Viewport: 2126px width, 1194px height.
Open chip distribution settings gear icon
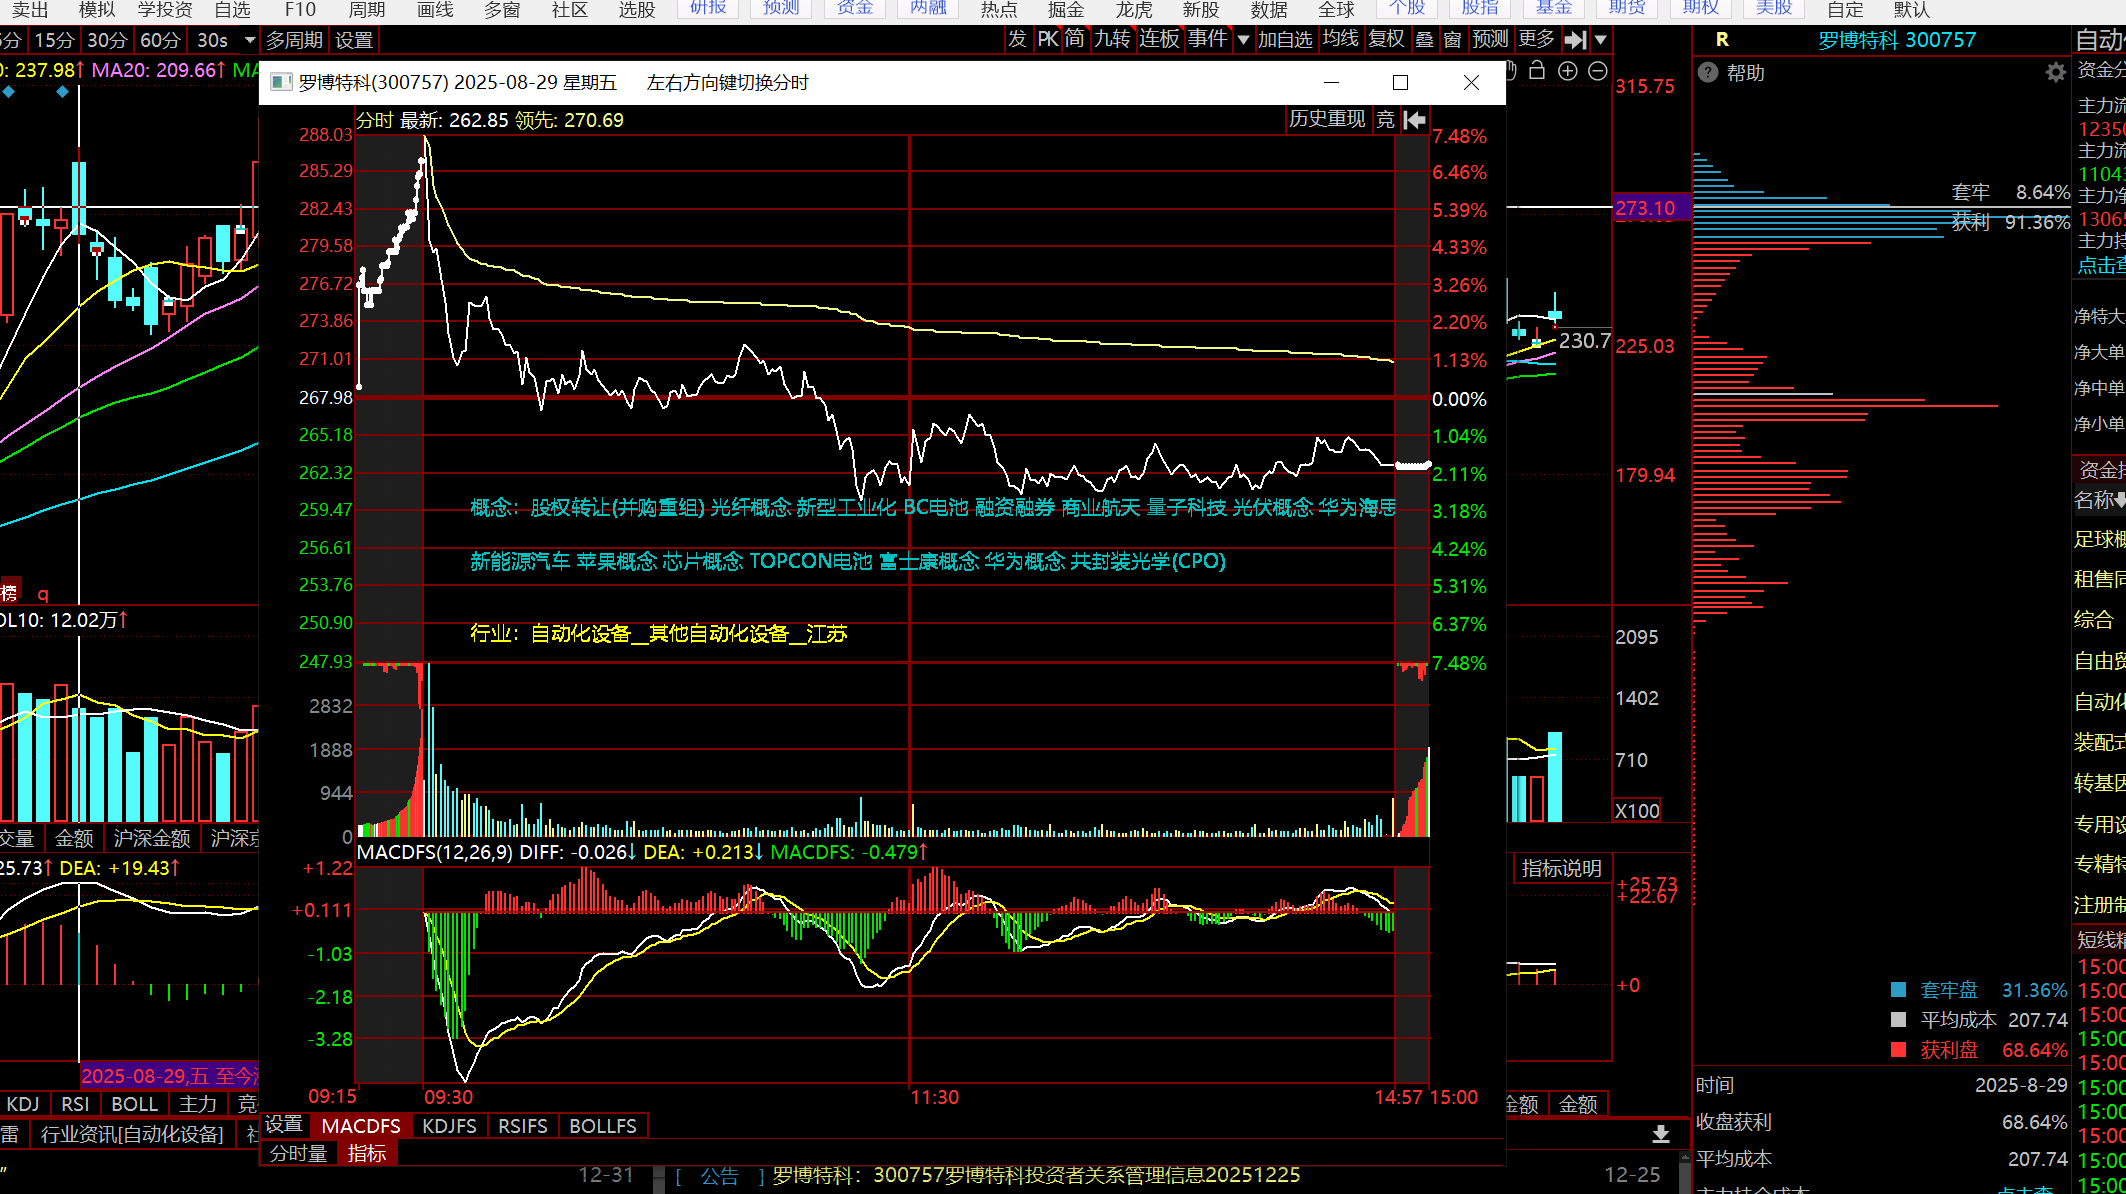click(x=2055, y=72)
